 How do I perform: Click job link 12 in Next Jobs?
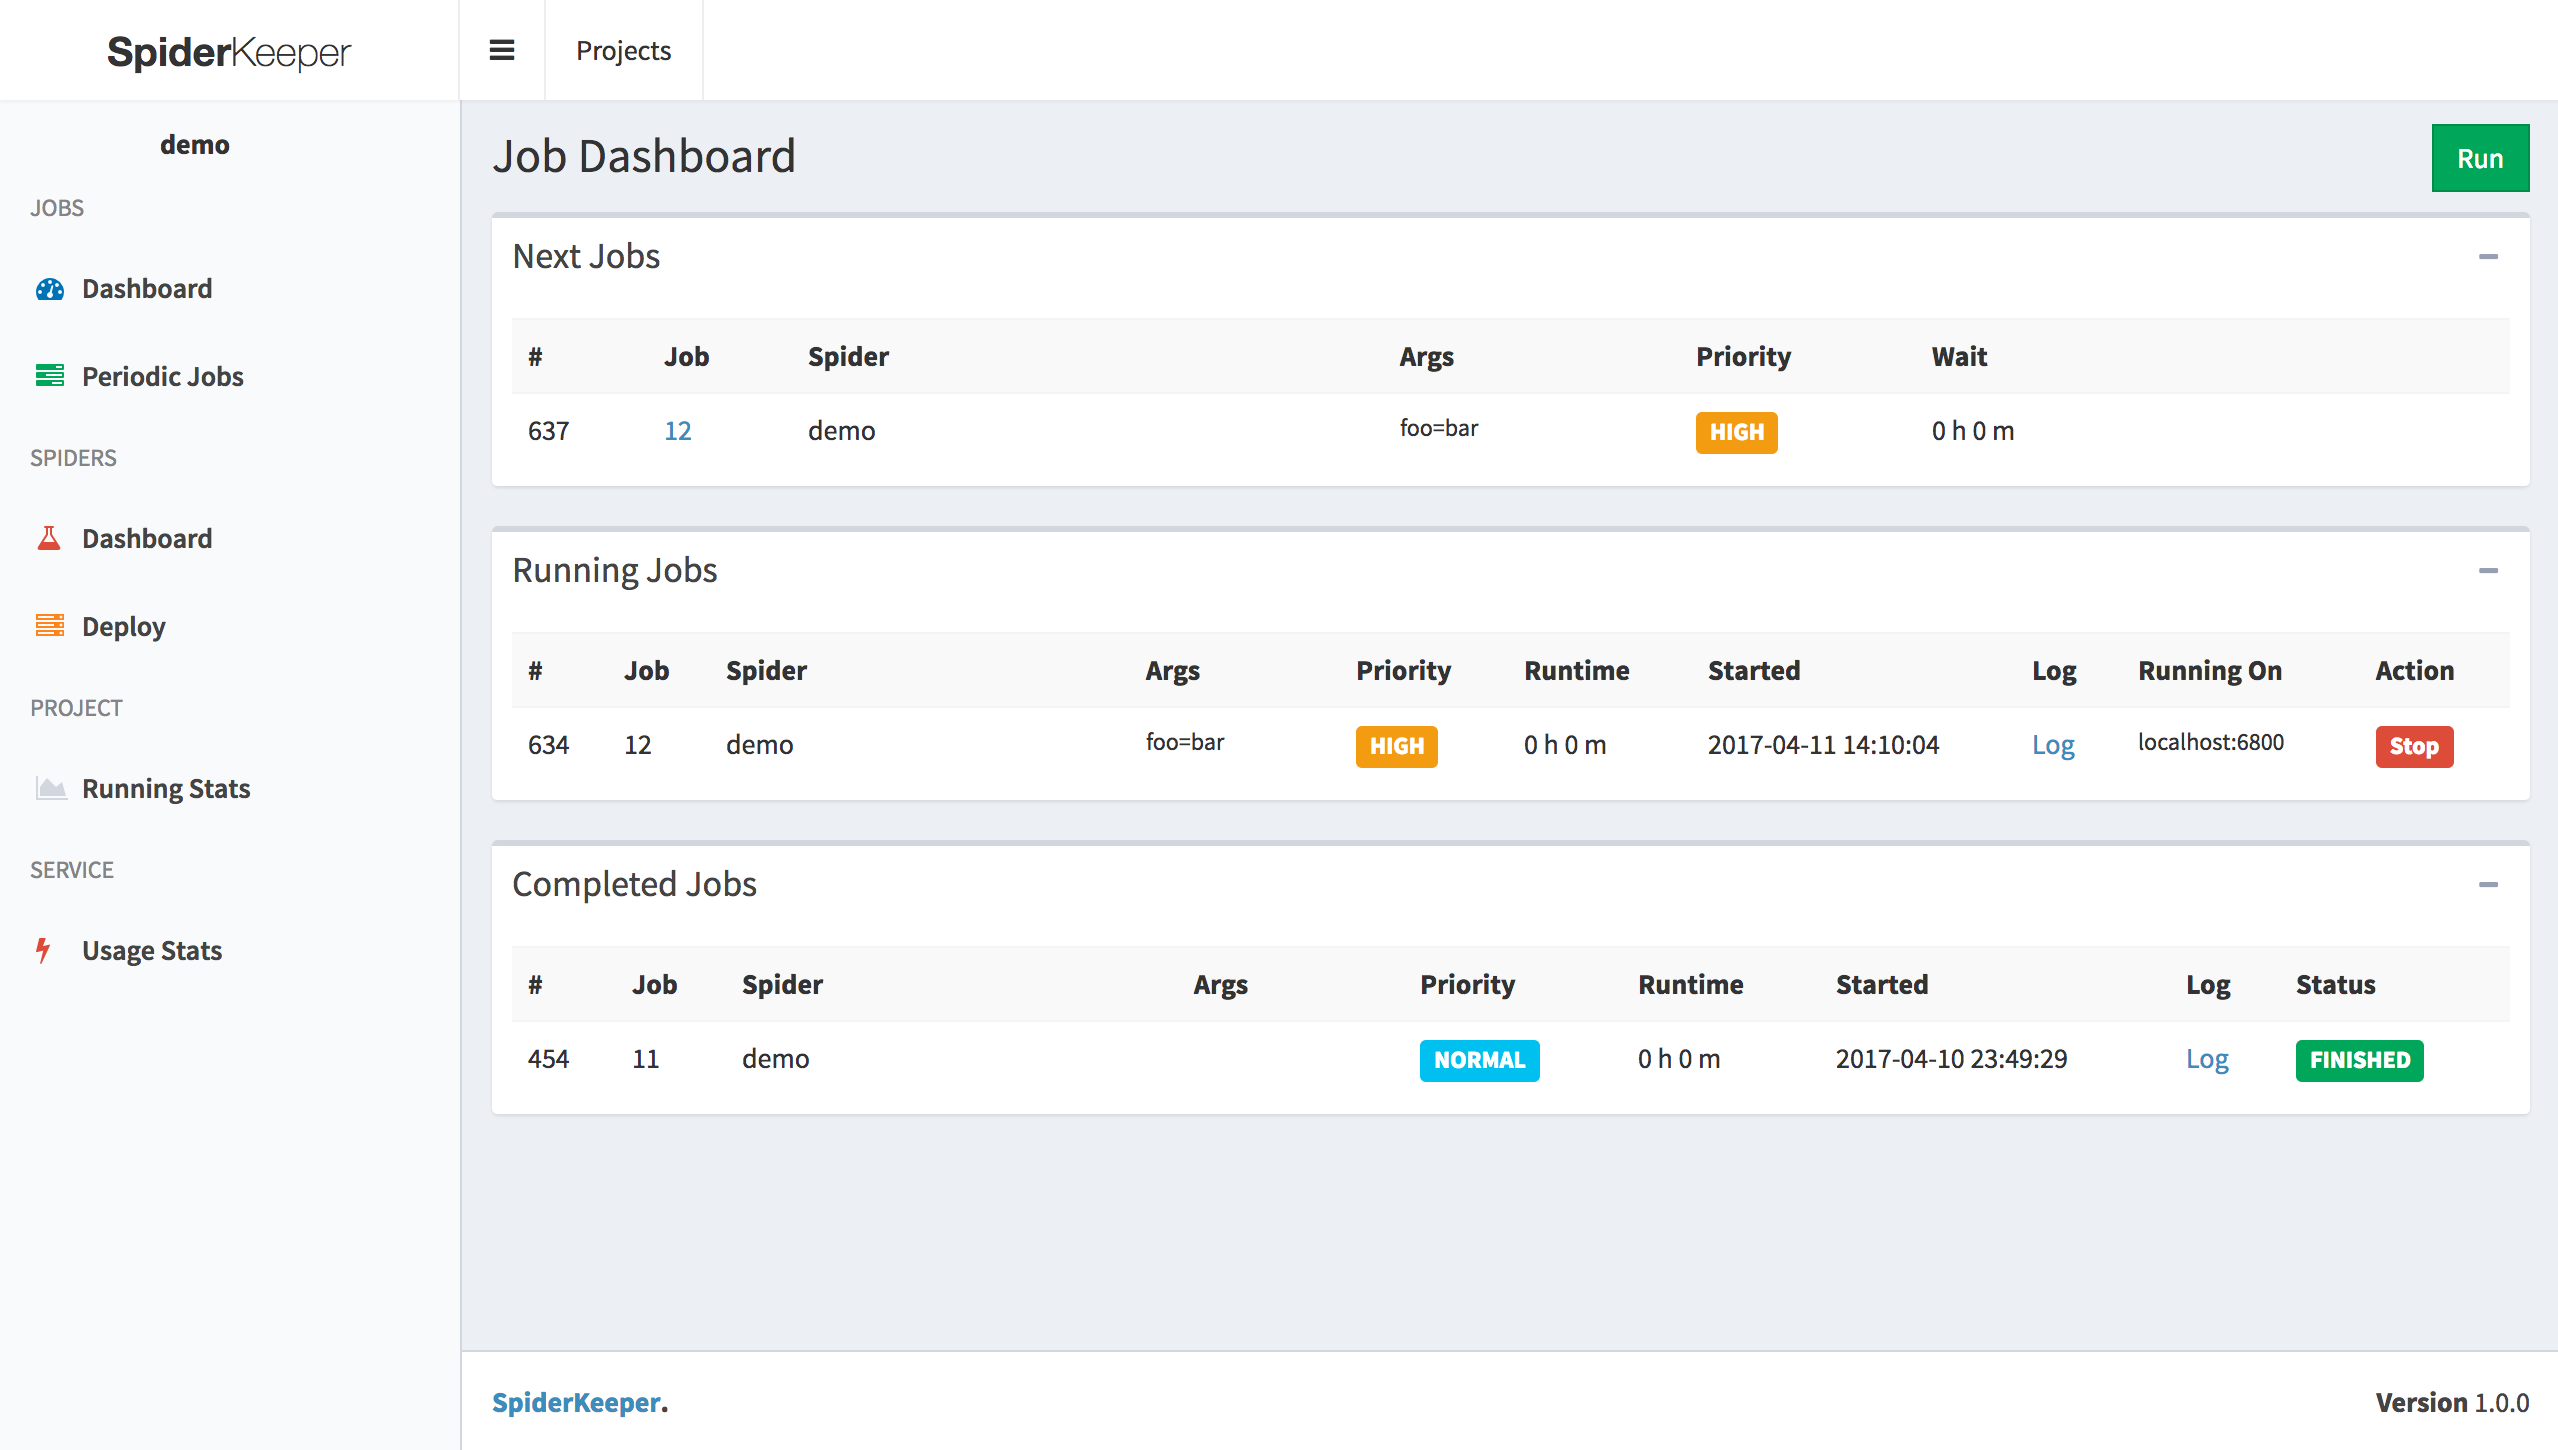click(x=677, y=431)
